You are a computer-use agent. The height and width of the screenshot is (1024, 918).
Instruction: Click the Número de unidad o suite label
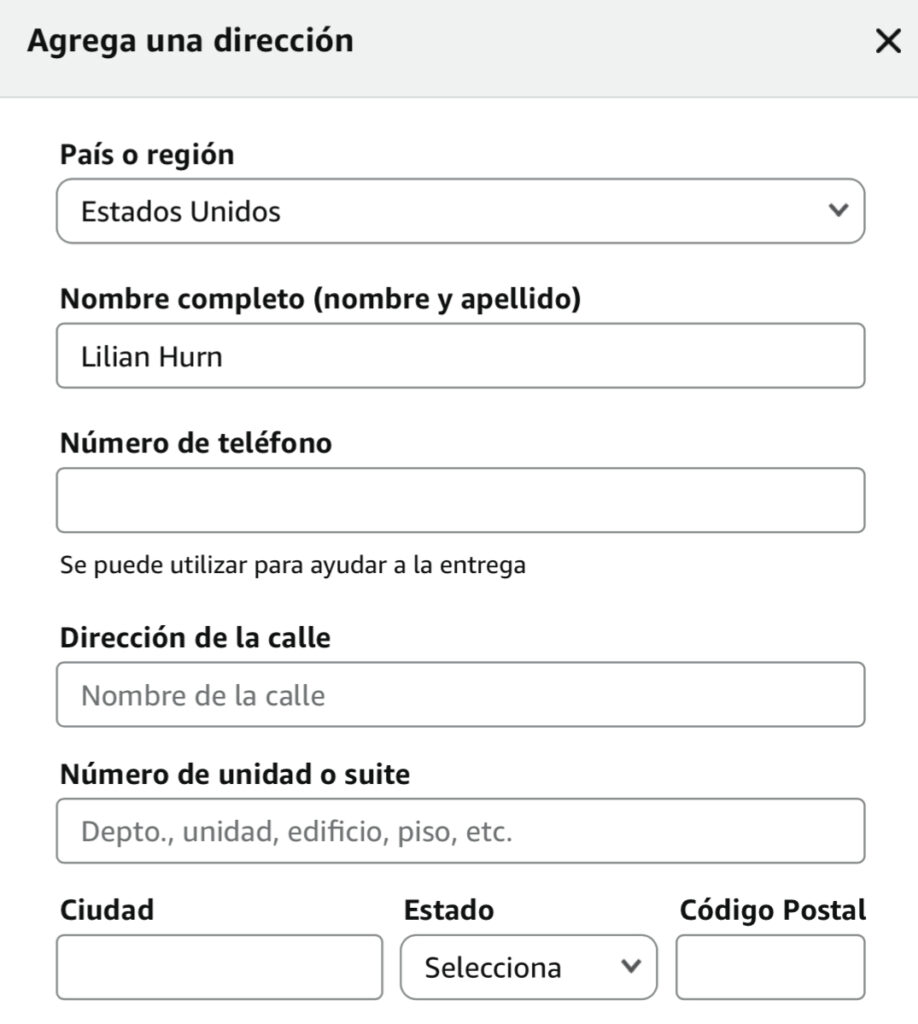235,774
